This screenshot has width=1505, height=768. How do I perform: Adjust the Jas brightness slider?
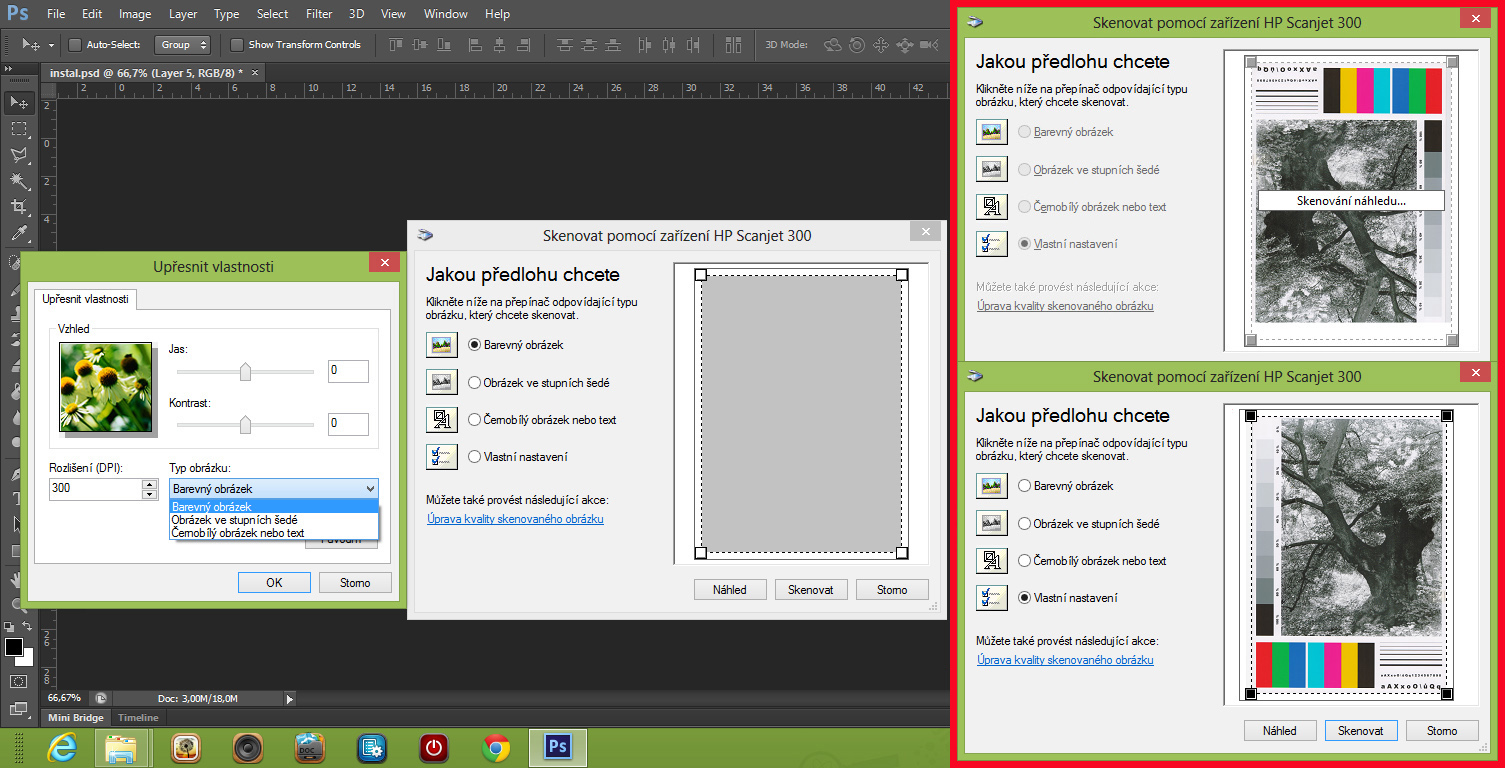click(x=245, y=372)
